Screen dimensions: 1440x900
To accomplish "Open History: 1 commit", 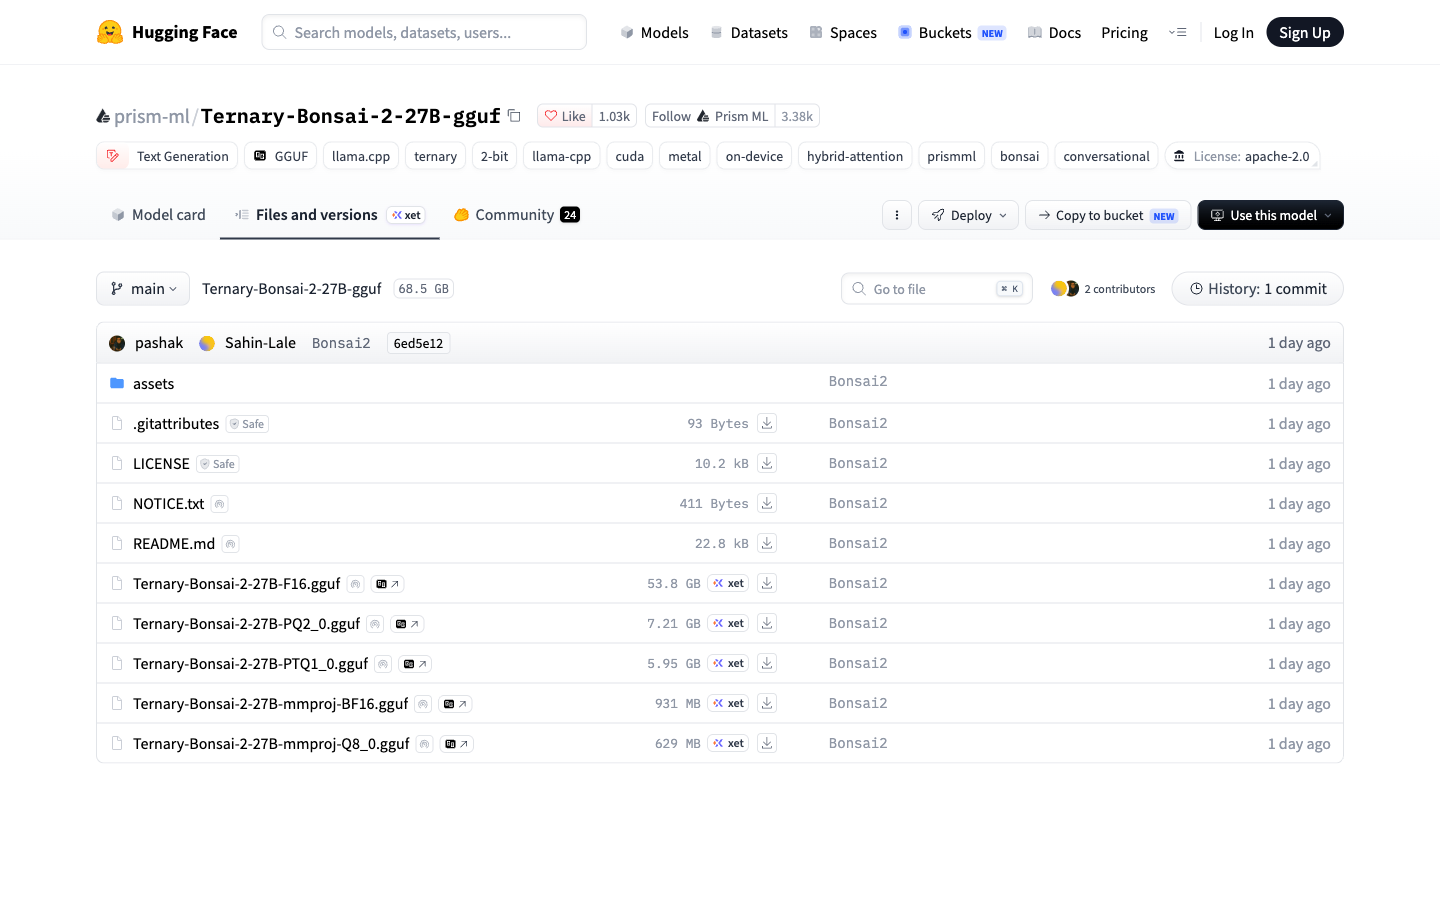I will pos(1258,289).
